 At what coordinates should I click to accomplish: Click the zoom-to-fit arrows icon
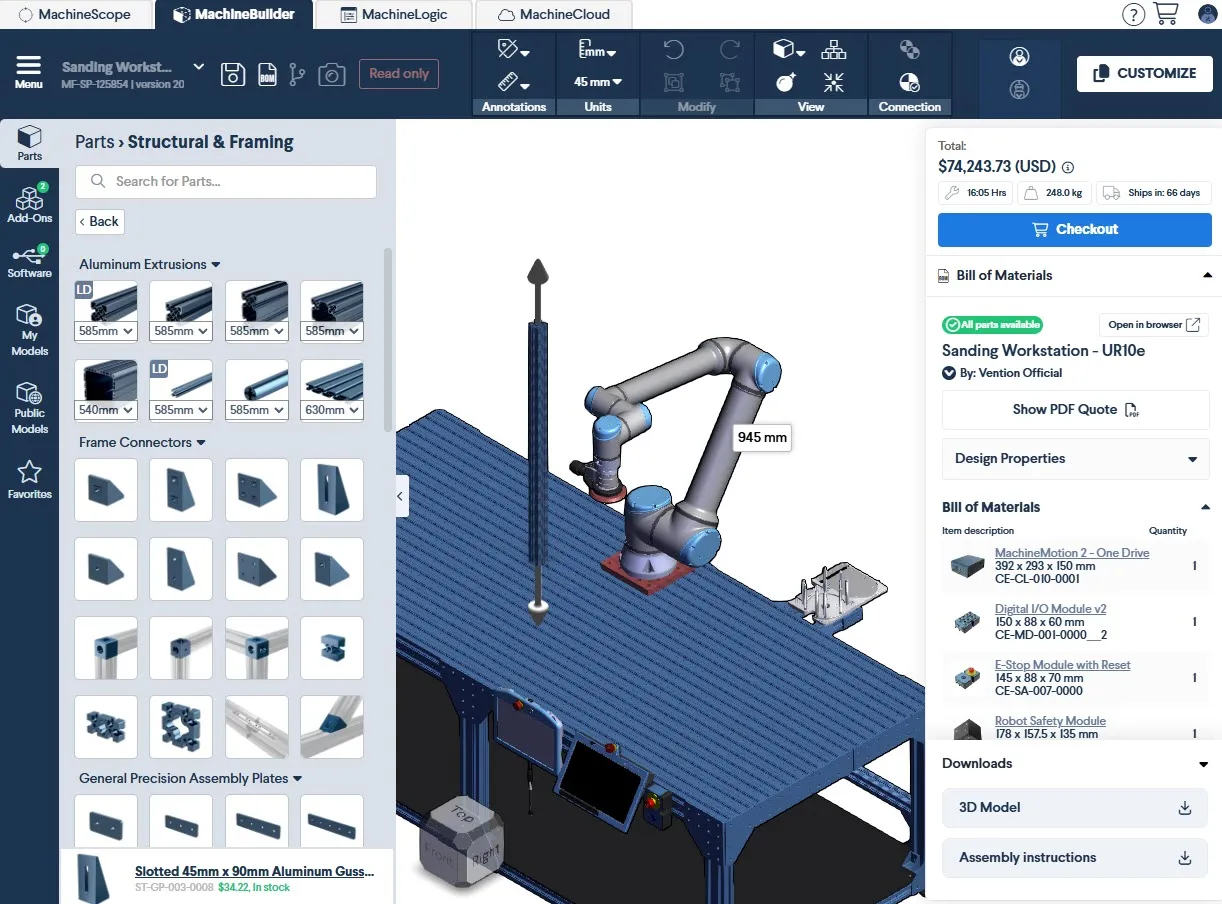point(833,82)
